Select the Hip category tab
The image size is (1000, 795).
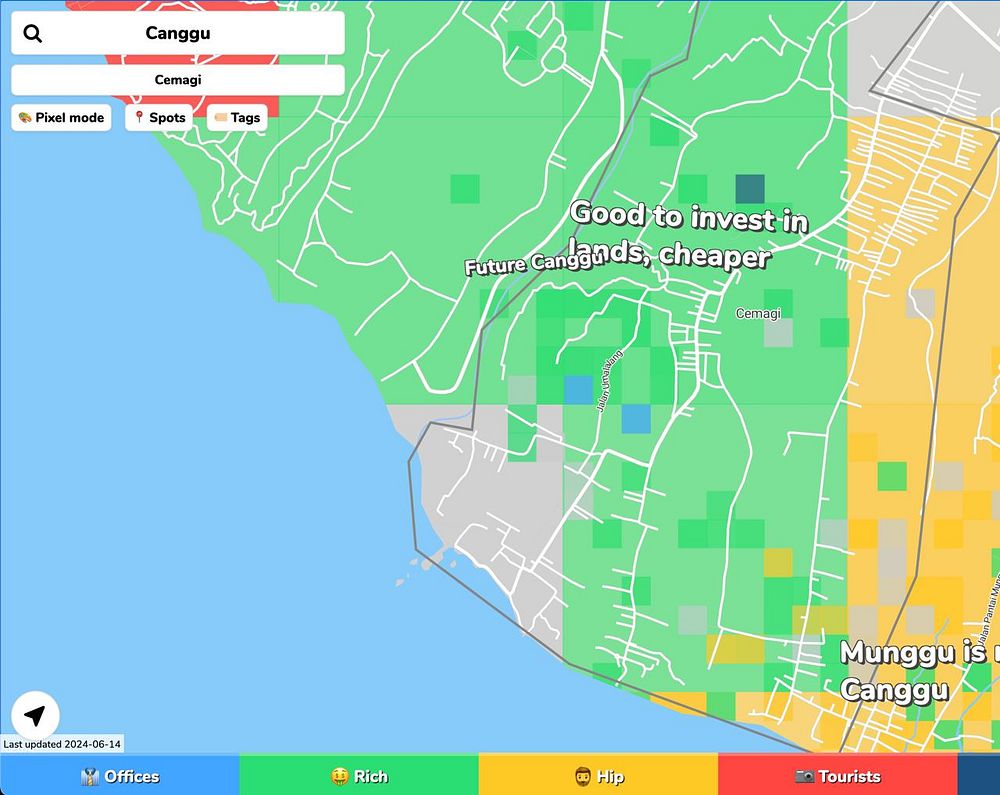(598, 775)
